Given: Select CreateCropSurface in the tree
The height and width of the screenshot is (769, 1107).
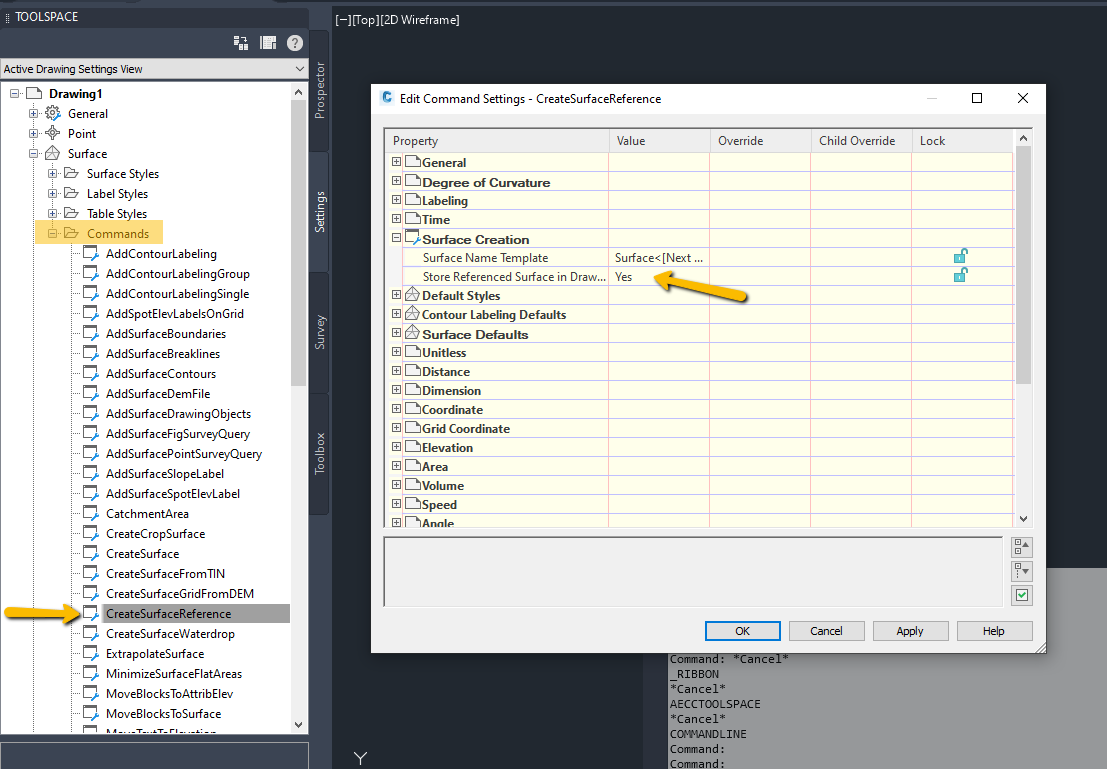Looking at the screenshot, I should pyautogui.click(x=155, y=534).
